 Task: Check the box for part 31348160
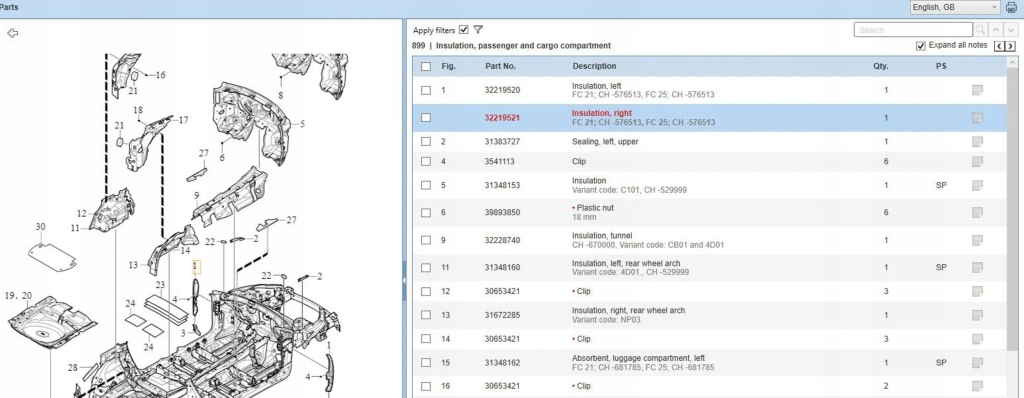[426, 267]
